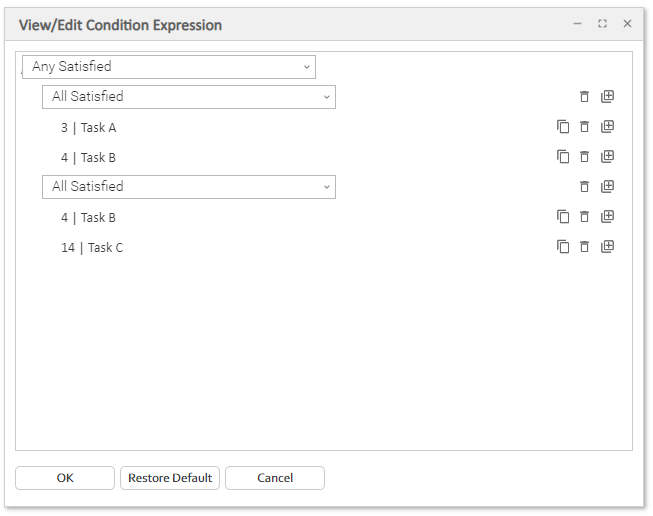653x516 pixels.
Task: Add a condition to the second All Satisfied group
Action: pos(607,187)
